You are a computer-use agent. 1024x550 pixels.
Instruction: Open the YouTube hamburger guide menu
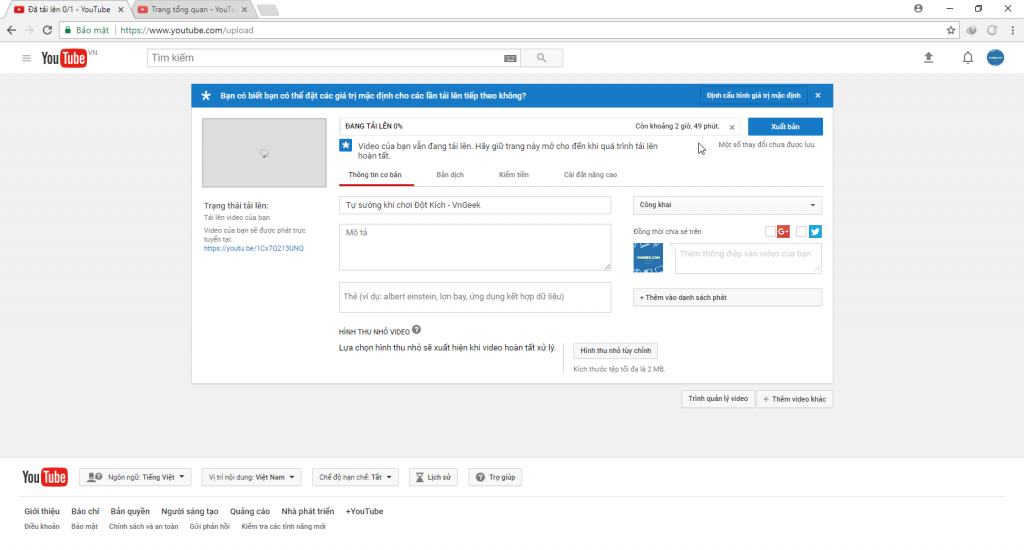pos(26,58)
